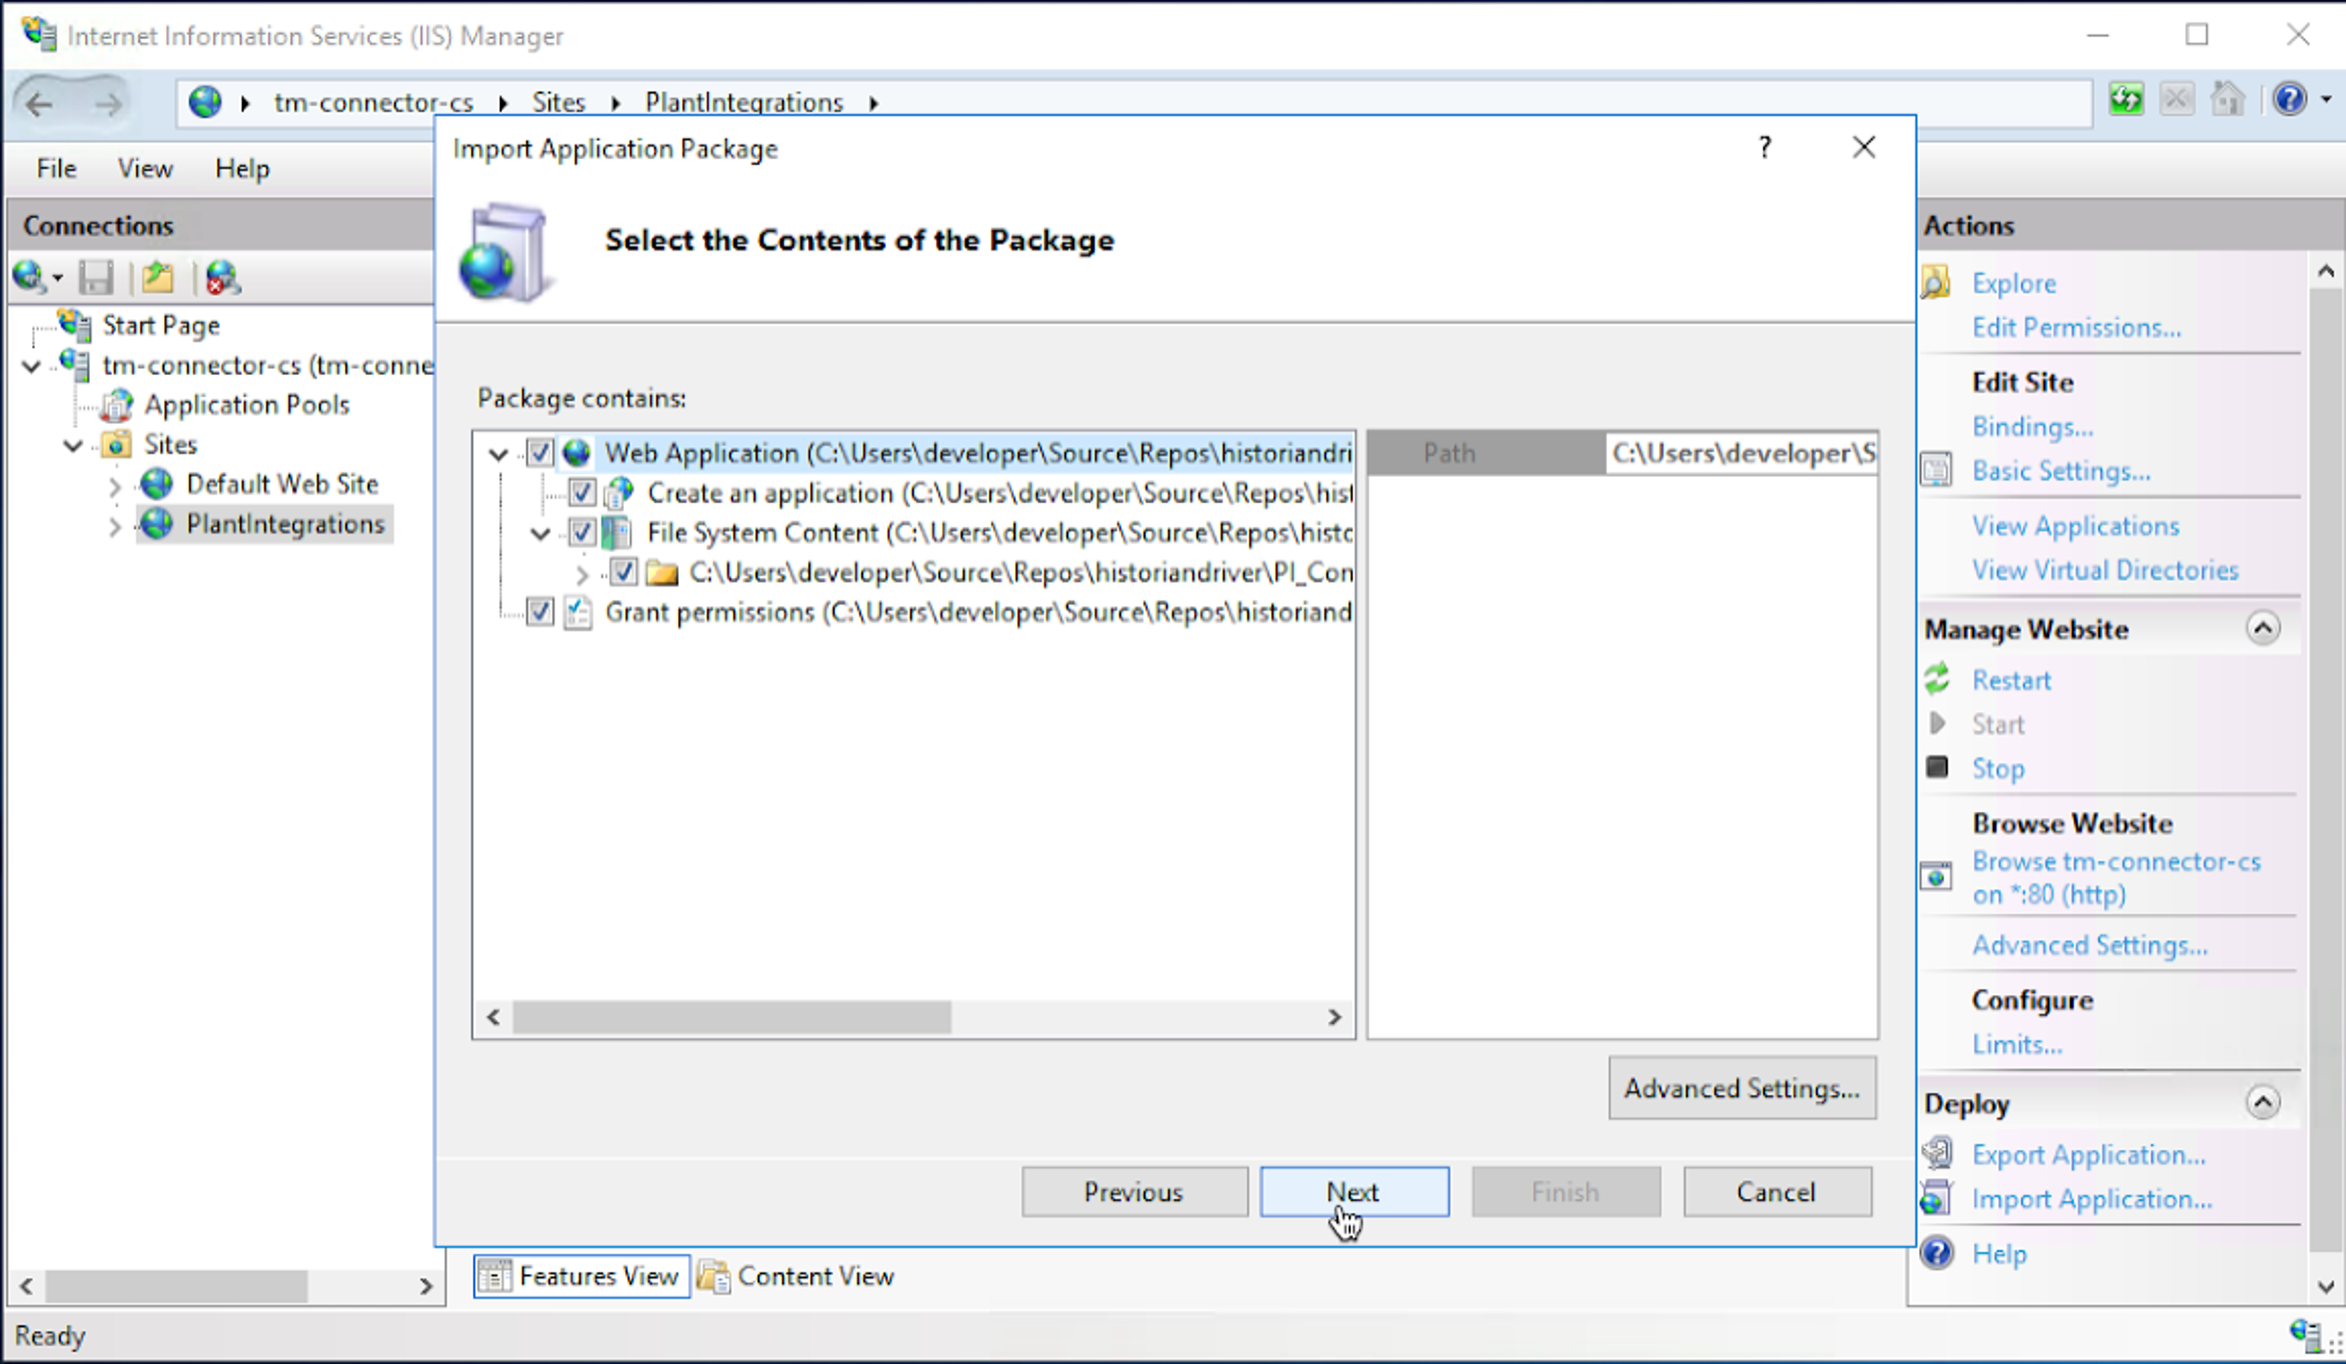Click the Stop website square icon

[1937, 767]
